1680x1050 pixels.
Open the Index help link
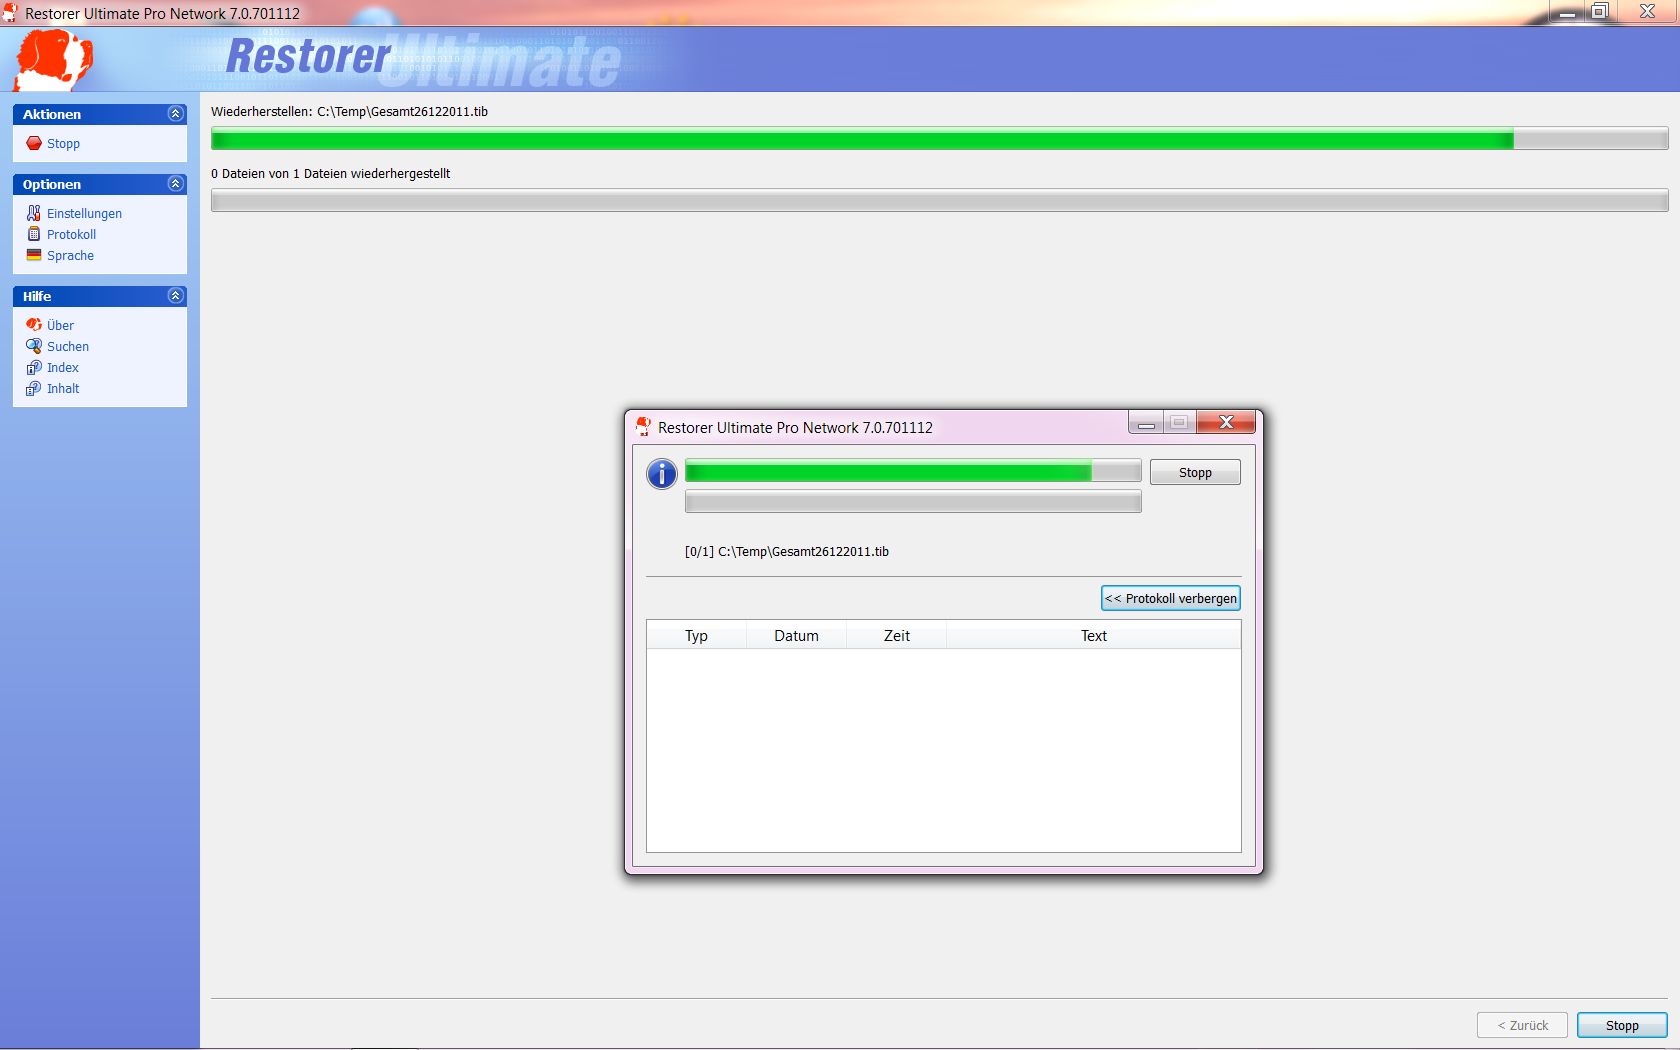[62, 367]
